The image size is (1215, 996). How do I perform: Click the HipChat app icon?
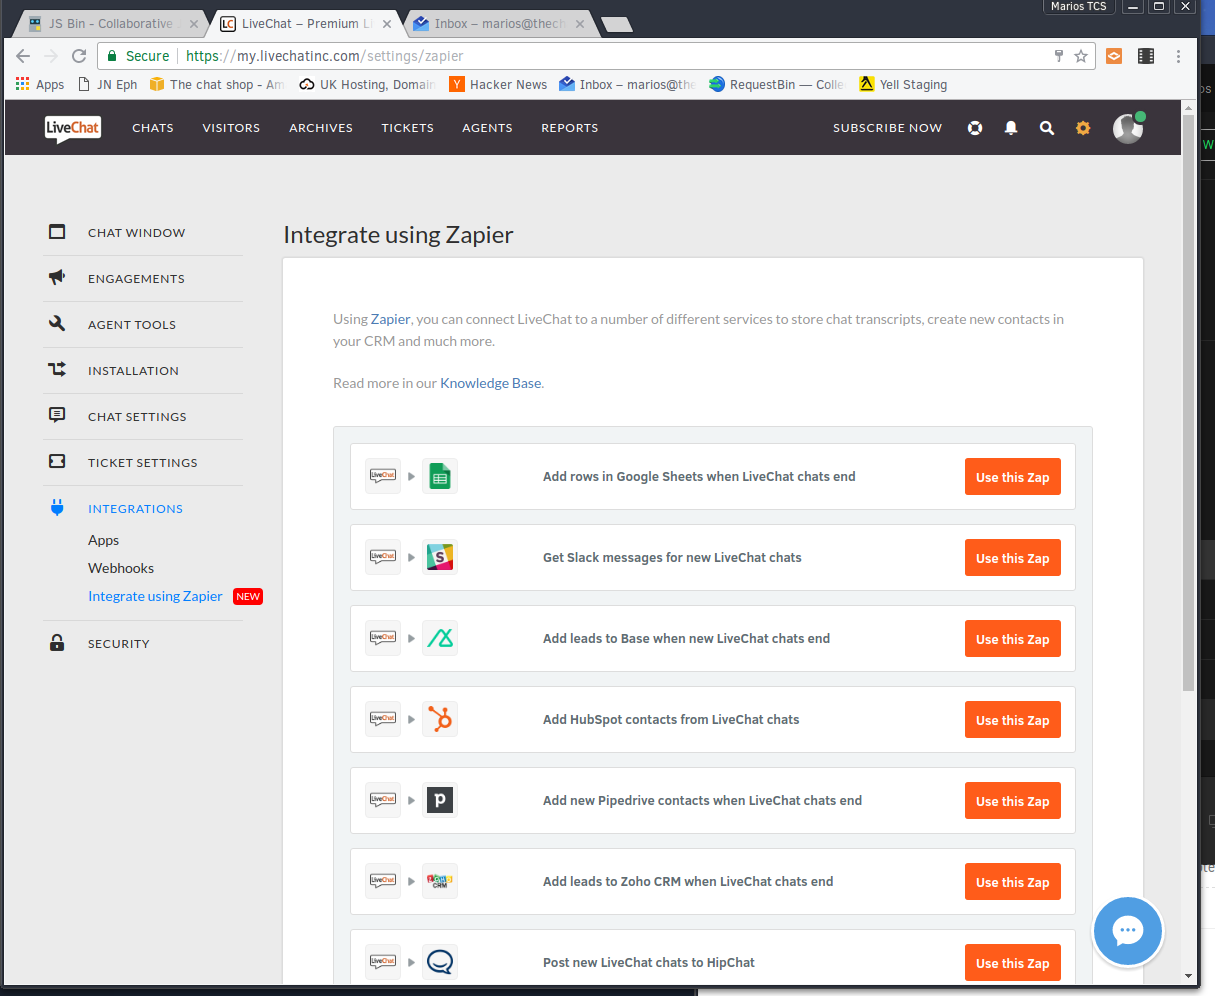(x=440, y=963)
